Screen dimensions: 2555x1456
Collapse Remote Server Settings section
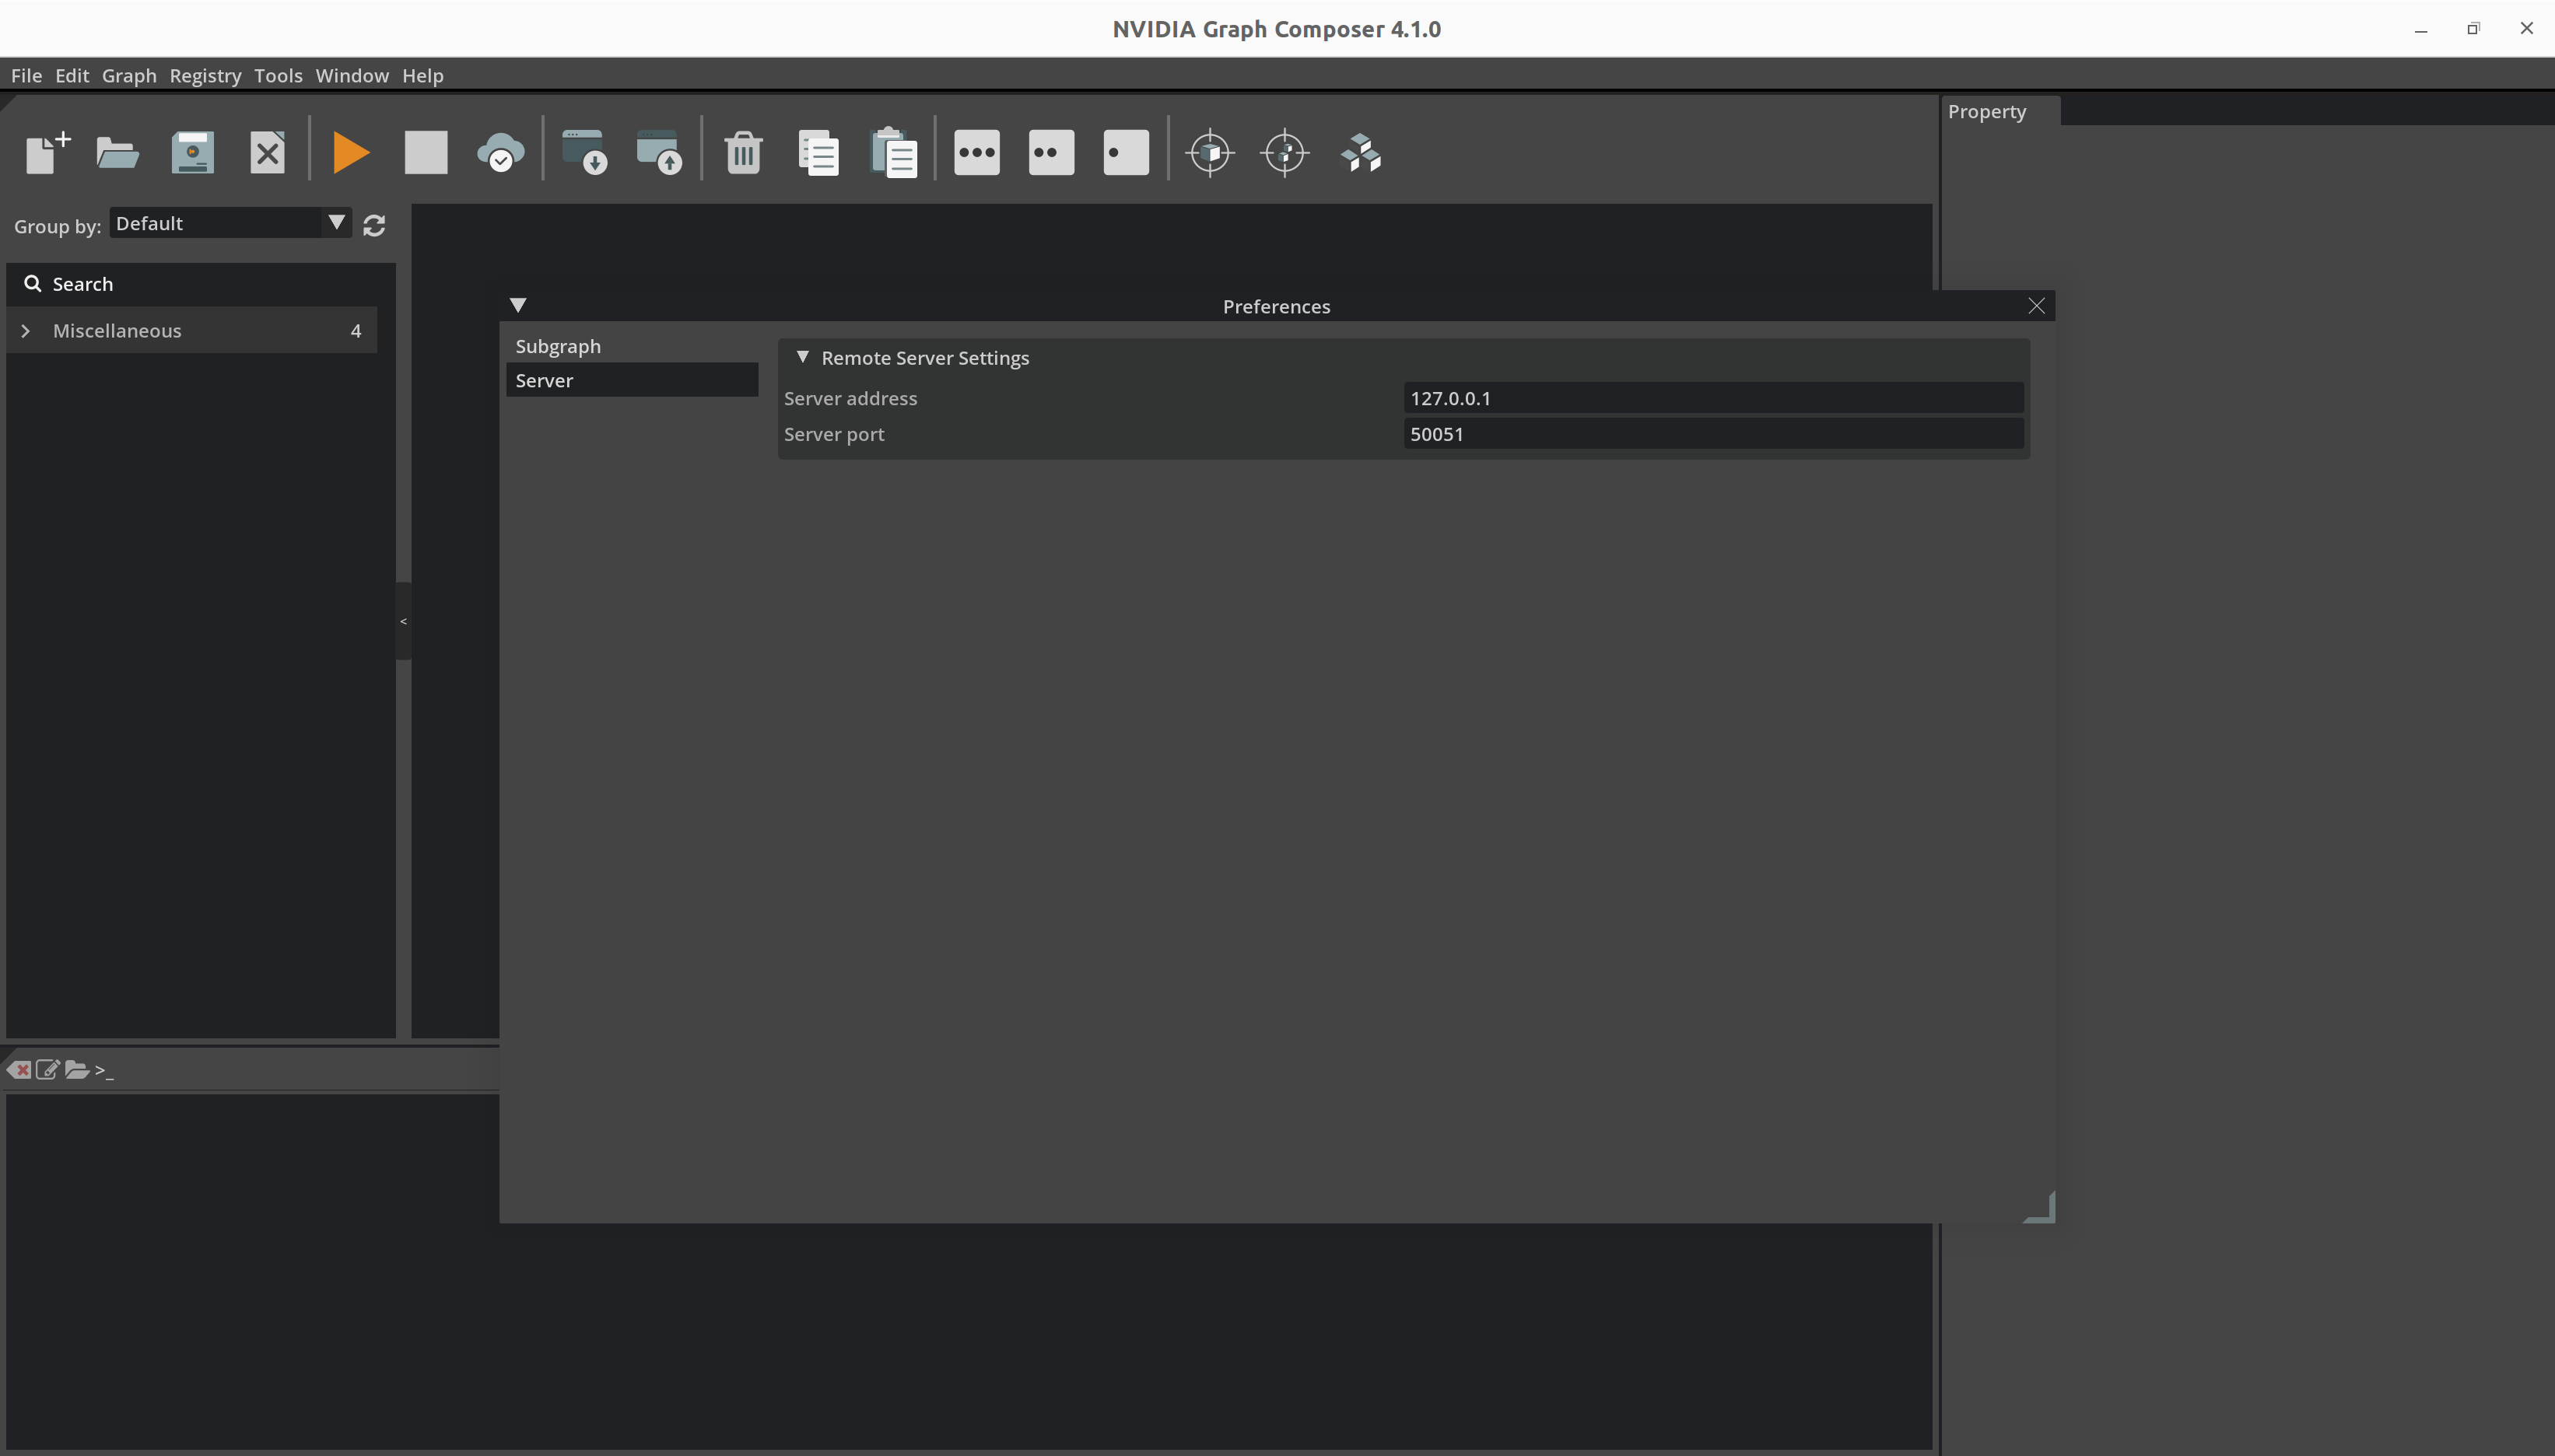click(802, 358)
